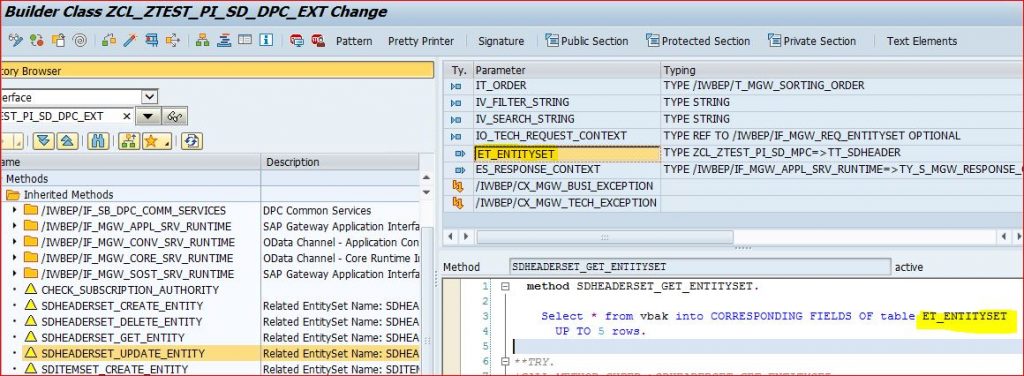Click the Pretty Printer button

(x=421, y=41)
